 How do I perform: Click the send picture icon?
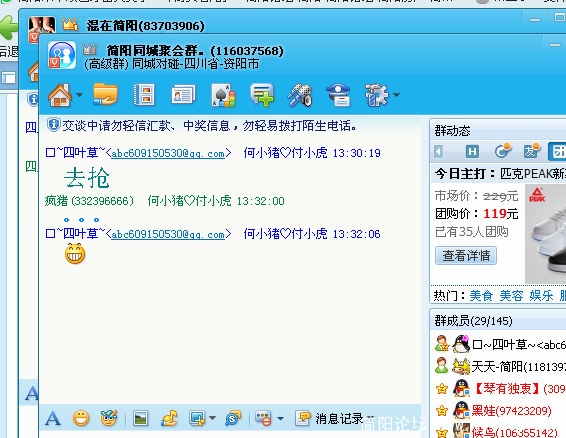pos(140,419)
